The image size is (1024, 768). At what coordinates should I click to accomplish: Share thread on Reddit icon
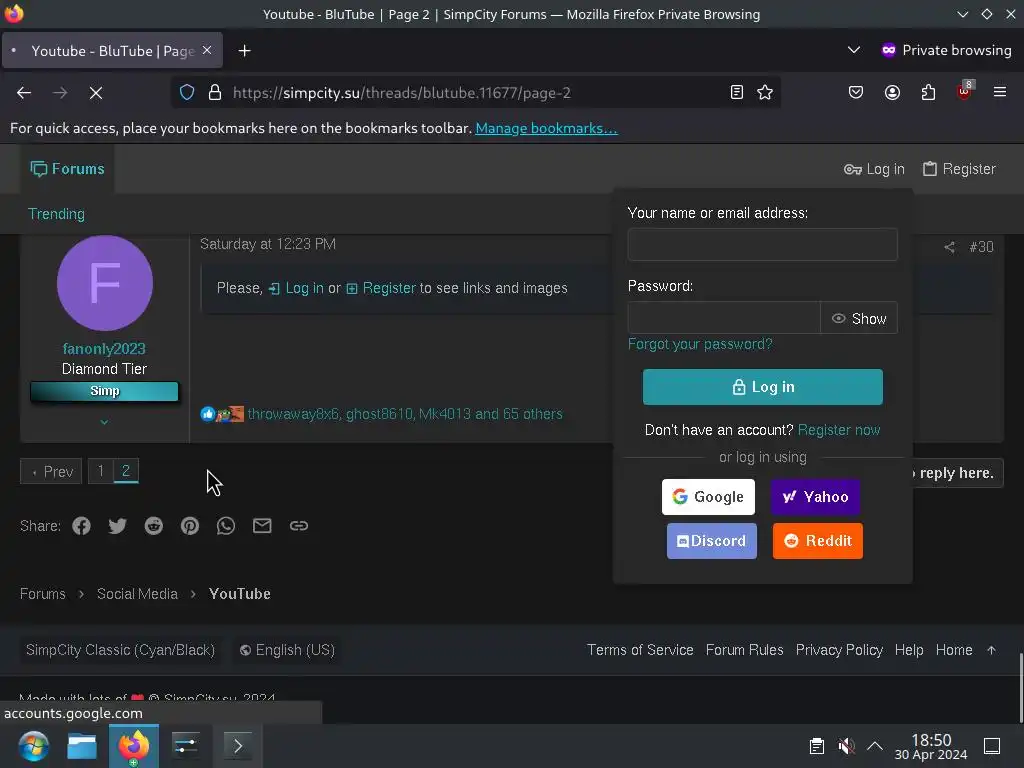153,526
